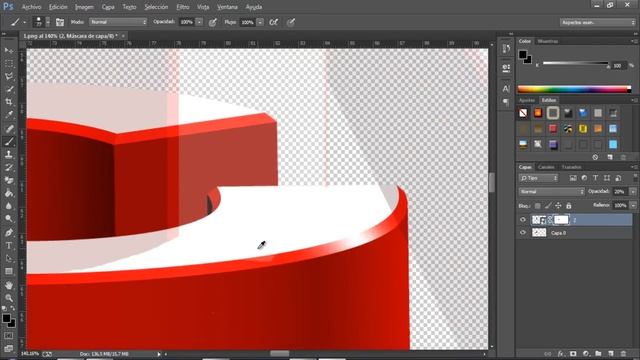This screenshot has height=360, width=640.
Task: Select the Magic Wand tool
Action: (9, 89)
